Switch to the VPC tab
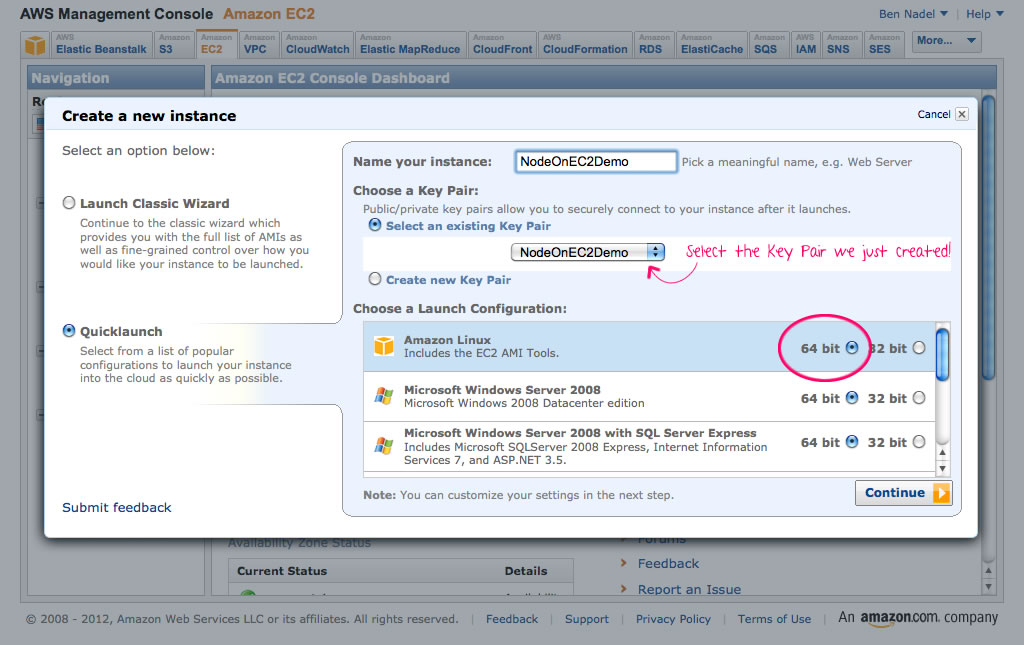This screenshot has height=645, width=1024. point(259,44)
